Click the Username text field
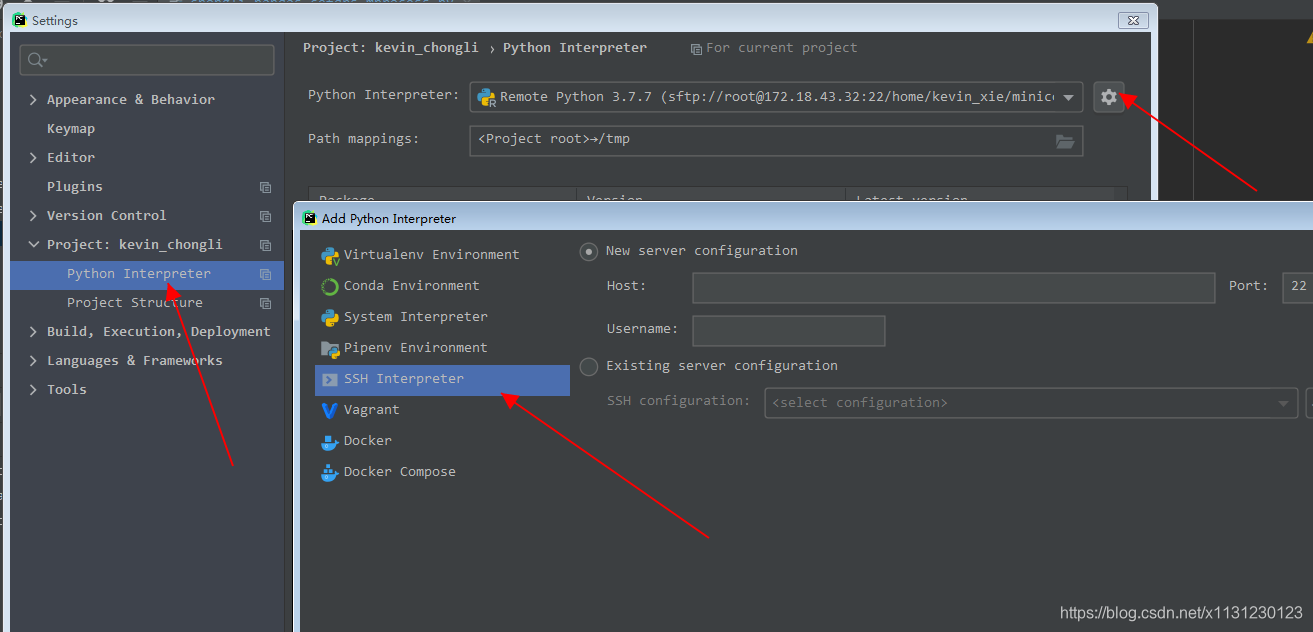 (x=788, y=330)
